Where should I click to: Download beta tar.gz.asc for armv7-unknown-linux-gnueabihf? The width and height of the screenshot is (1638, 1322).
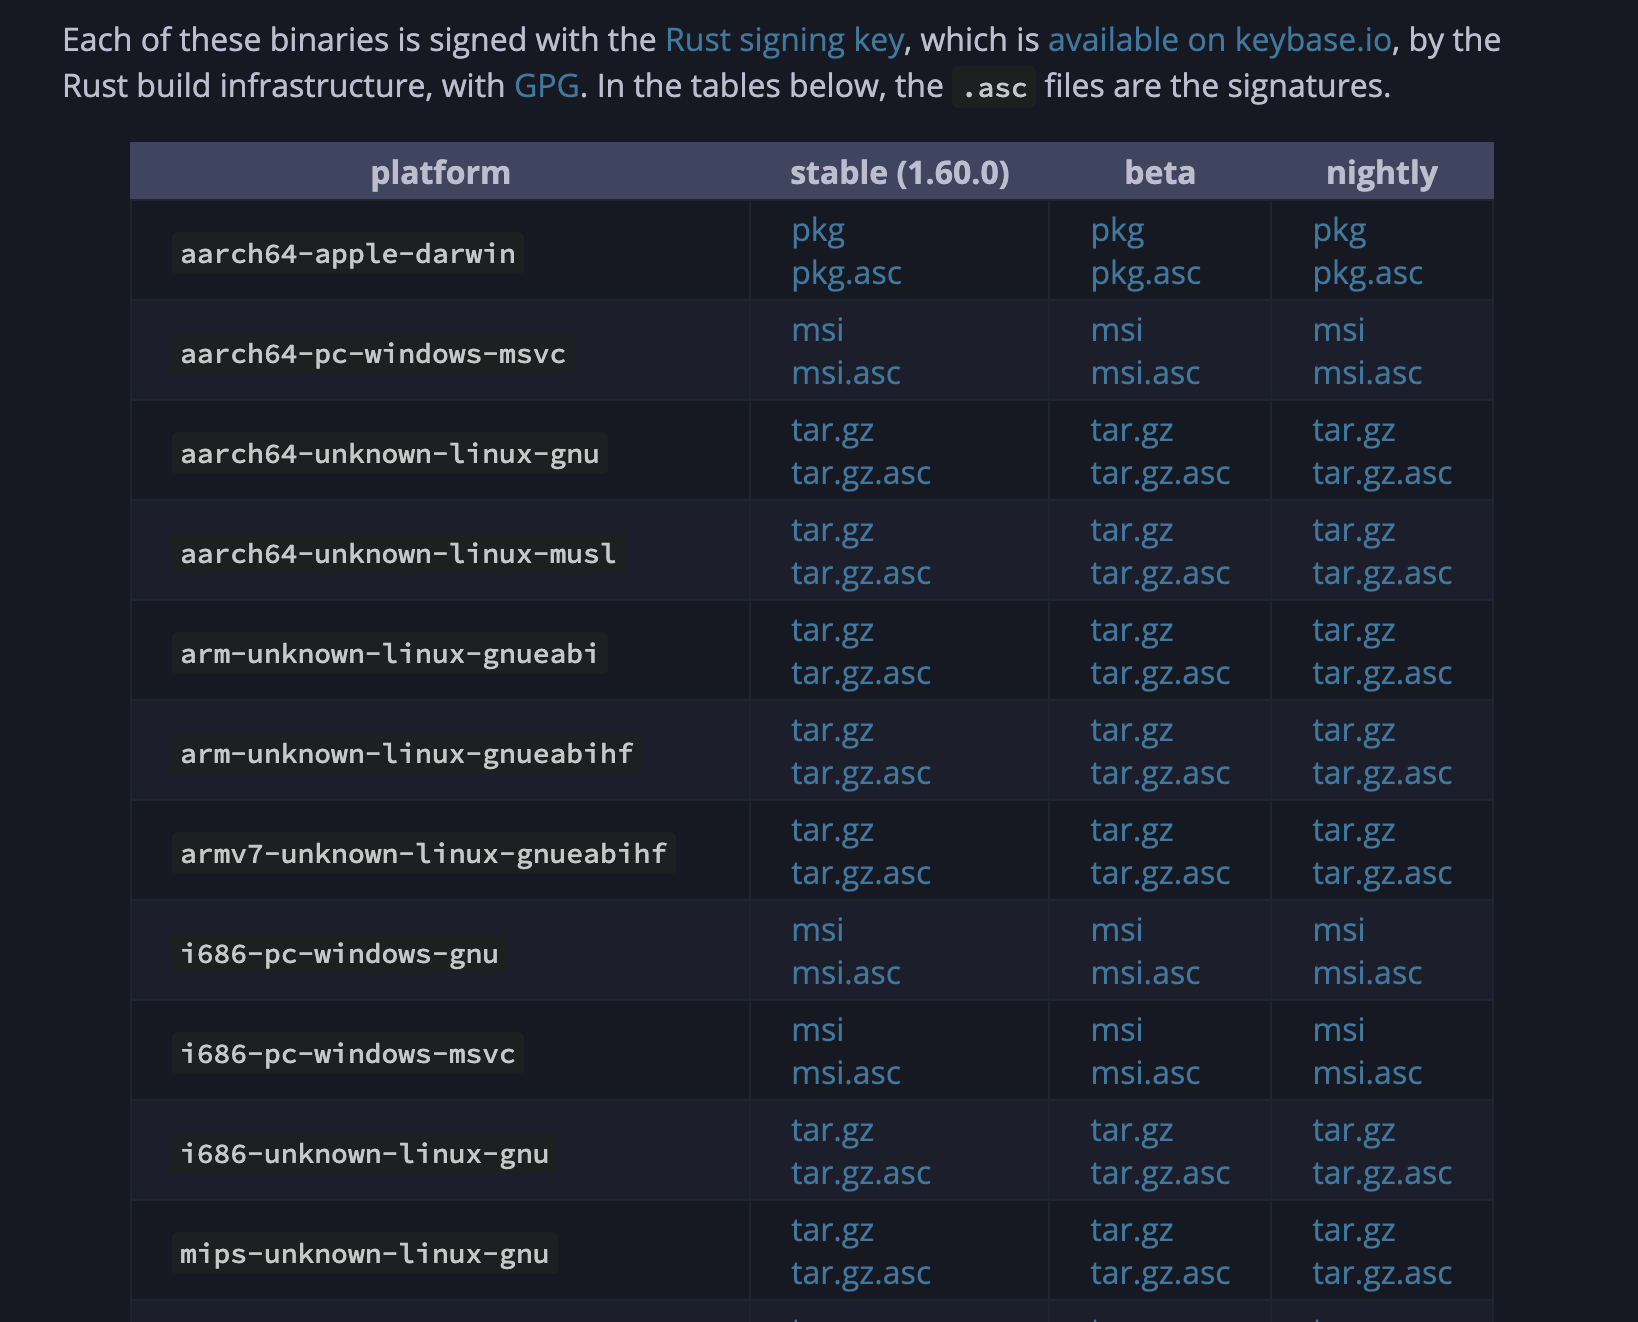coord(1160,874)
